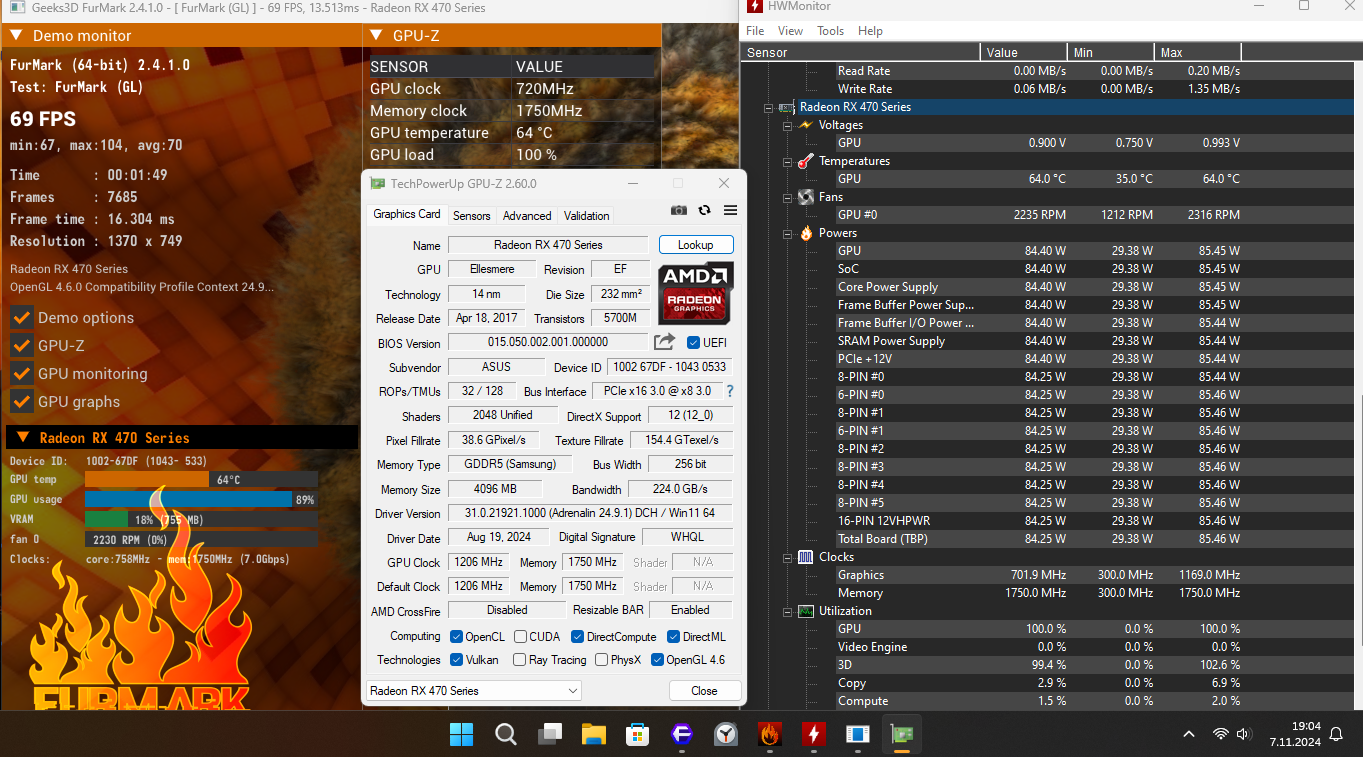The height and width of the screenshot is (757, 1363).
Task: Switch to GPU-Z via its taskbar icon
Action: [x=902, y=735]
